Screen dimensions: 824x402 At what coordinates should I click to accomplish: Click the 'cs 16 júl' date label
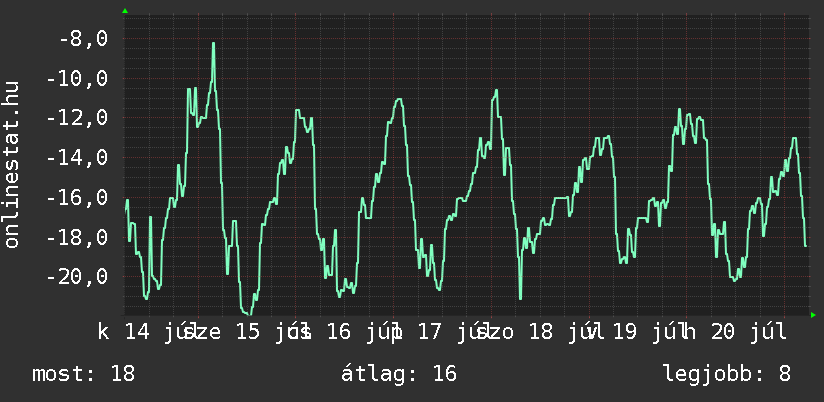pos(345,332)
